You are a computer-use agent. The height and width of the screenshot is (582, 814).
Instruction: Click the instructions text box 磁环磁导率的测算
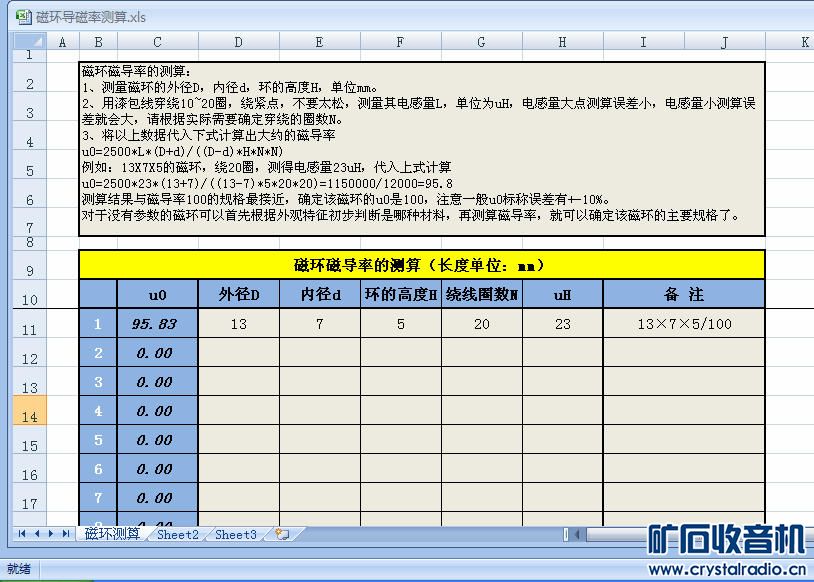[422, 149]
